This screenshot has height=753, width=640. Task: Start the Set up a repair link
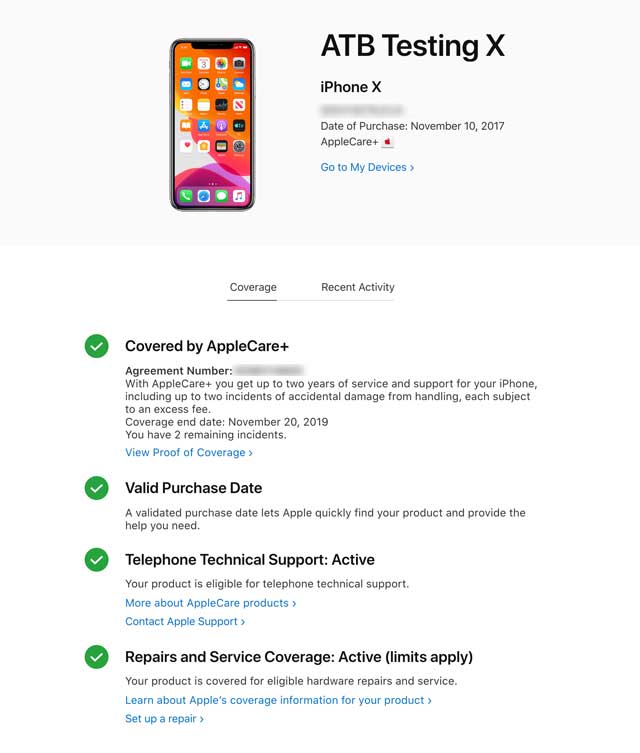click(x=164, y=719)
